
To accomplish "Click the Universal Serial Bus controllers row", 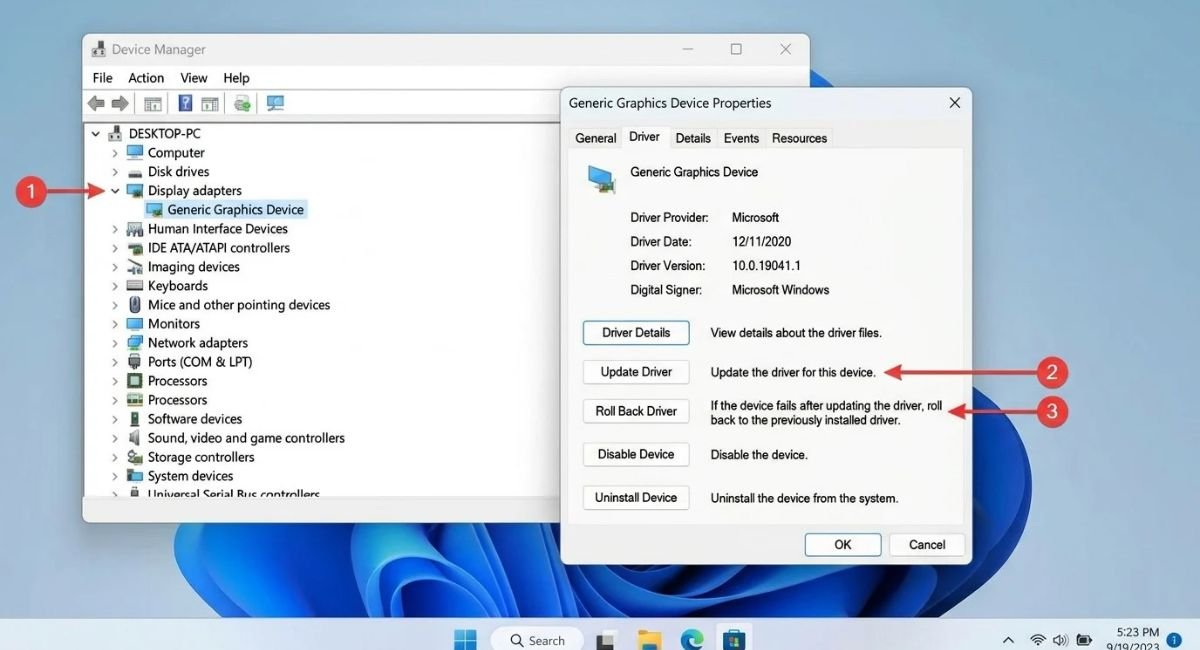I will [233, 494].
